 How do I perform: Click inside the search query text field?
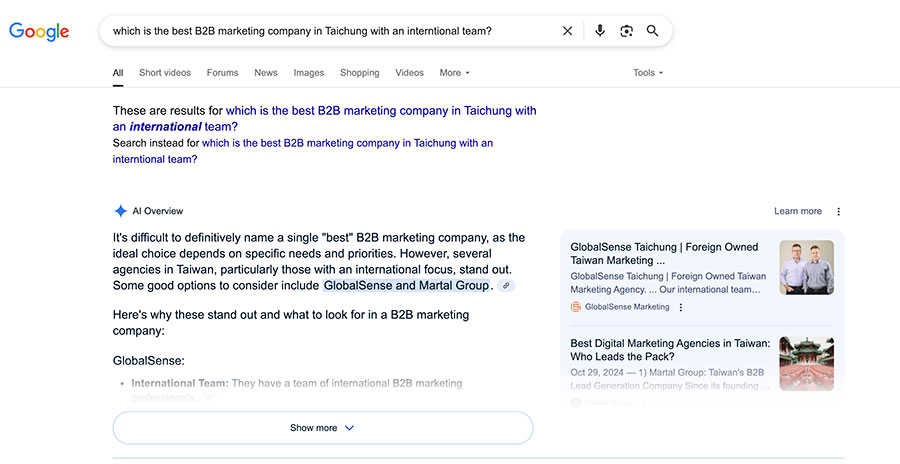coord(320,31)
